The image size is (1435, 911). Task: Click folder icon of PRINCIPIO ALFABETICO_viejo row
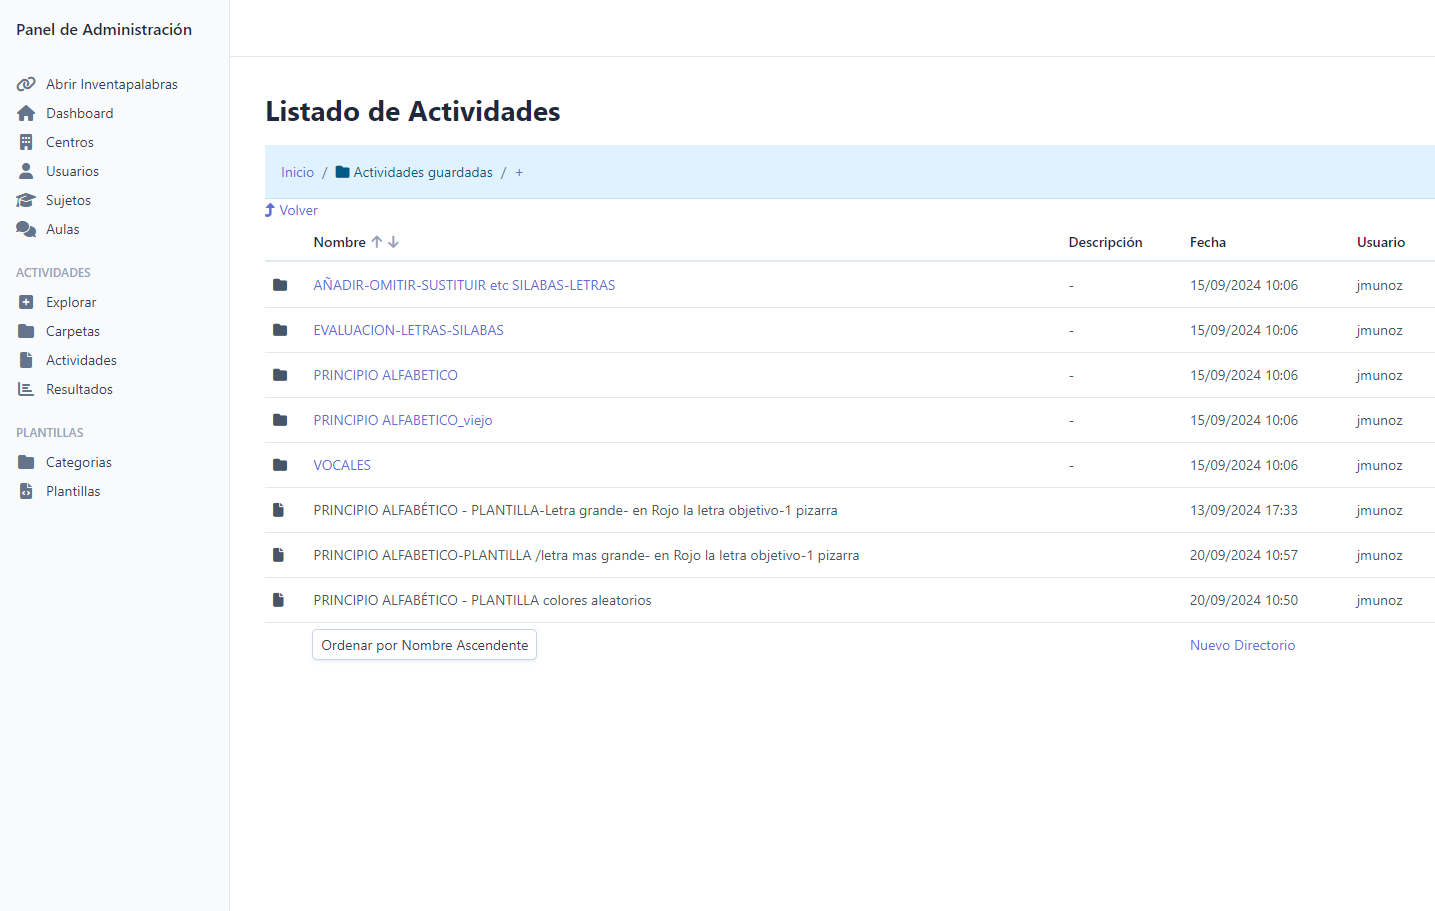280,420
